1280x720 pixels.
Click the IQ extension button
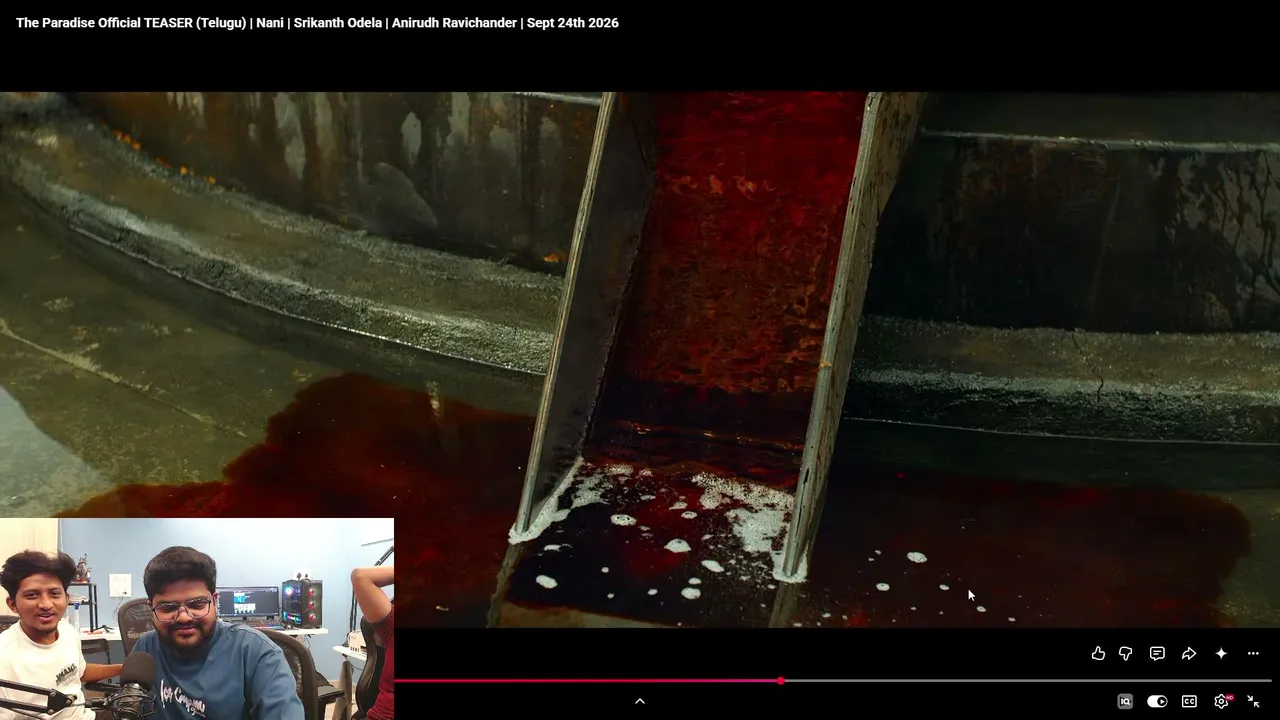click(x=1125, y=701)
